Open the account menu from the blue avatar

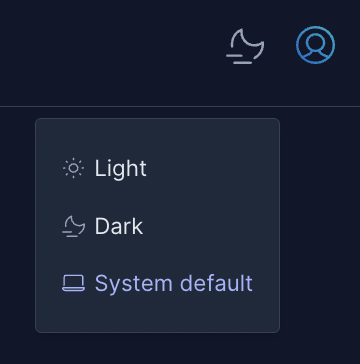point(315,45)
